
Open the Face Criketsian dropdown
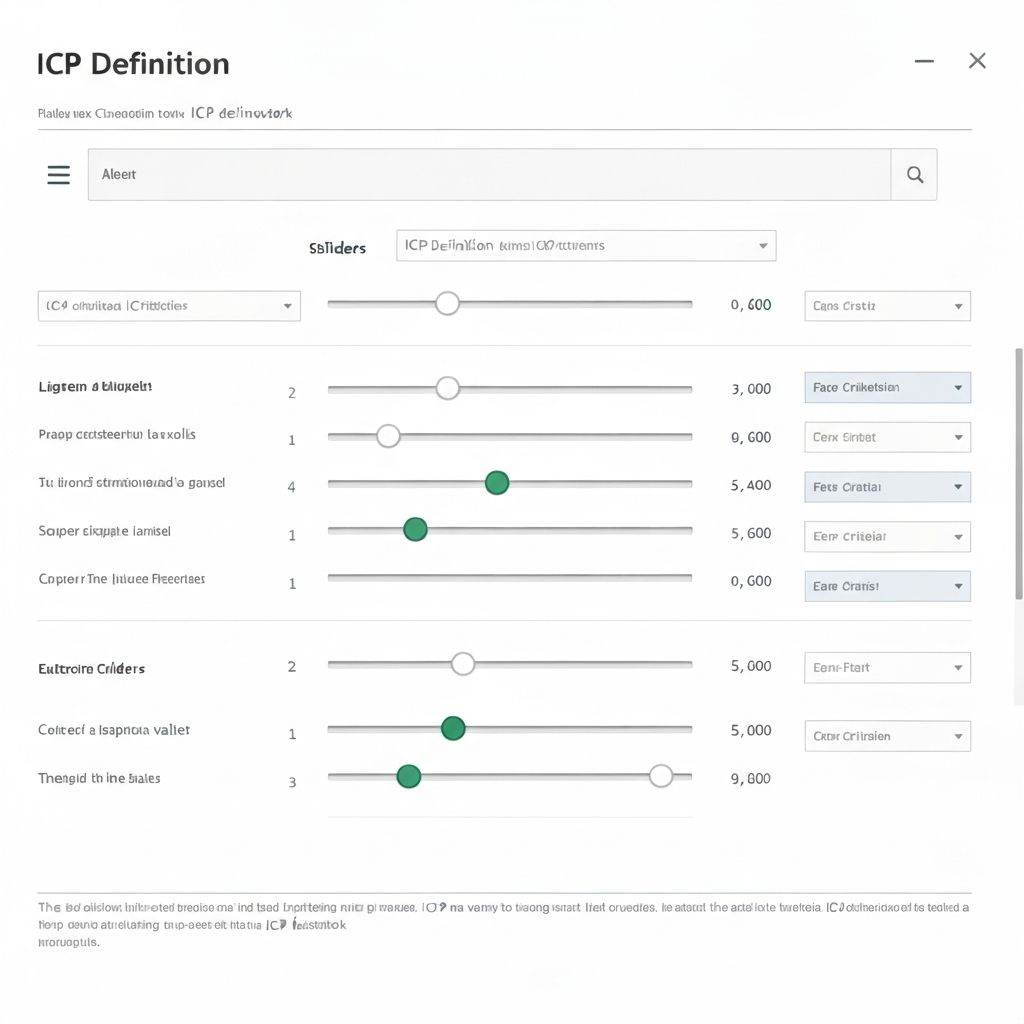click(x=887, y=388)
